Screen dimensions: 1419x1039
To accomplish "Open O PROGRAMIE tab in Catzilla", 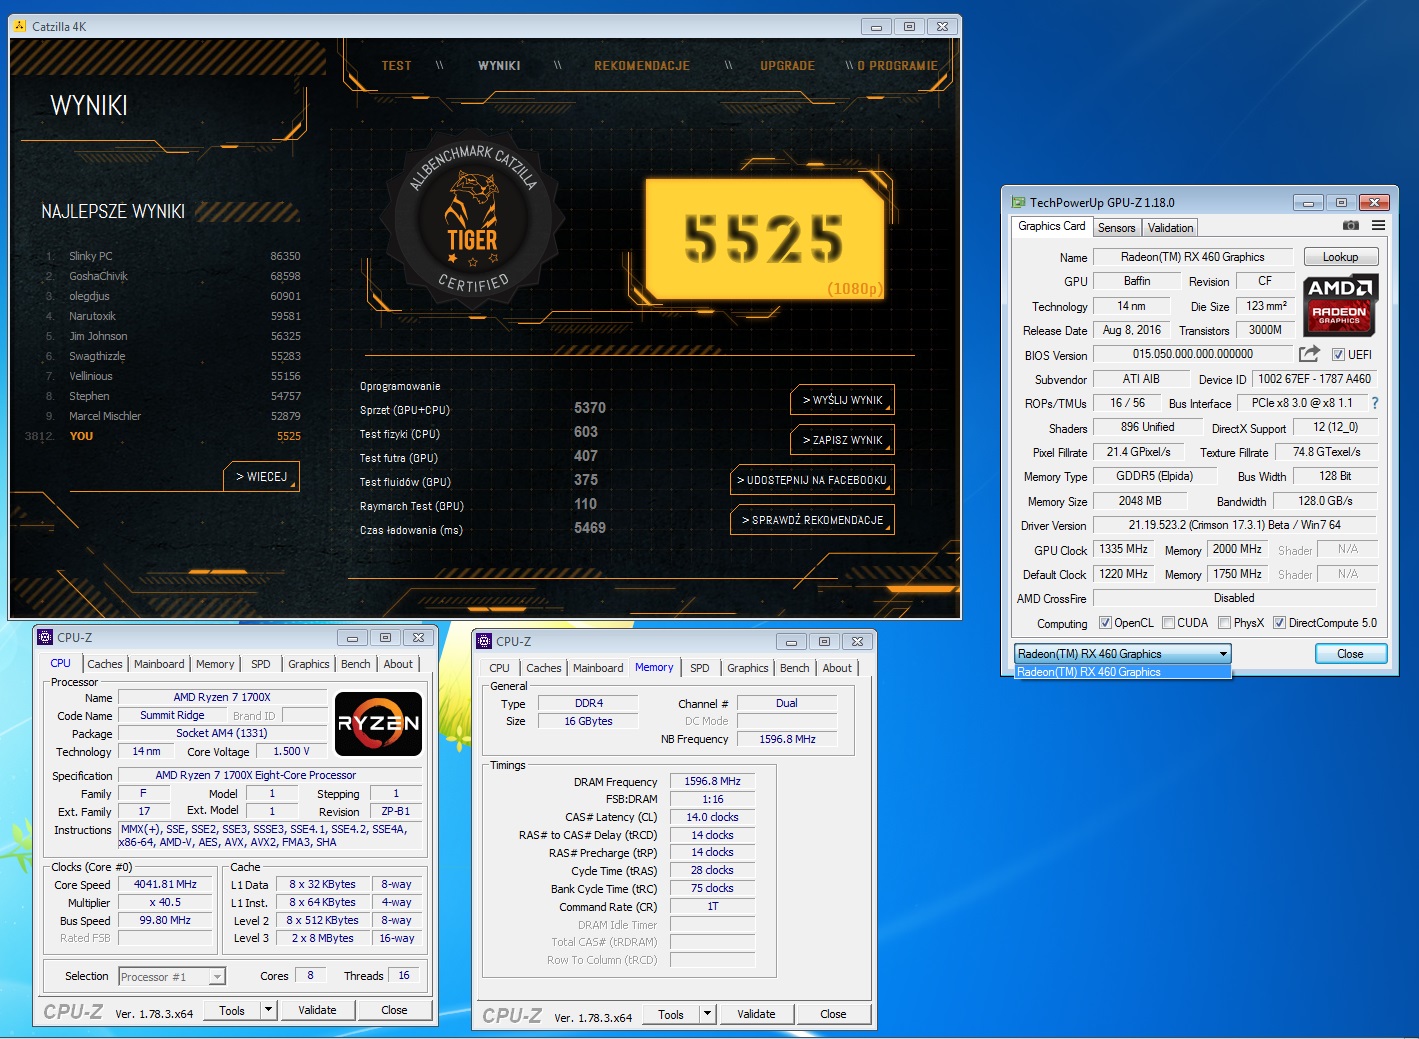I will pos(897,66).
